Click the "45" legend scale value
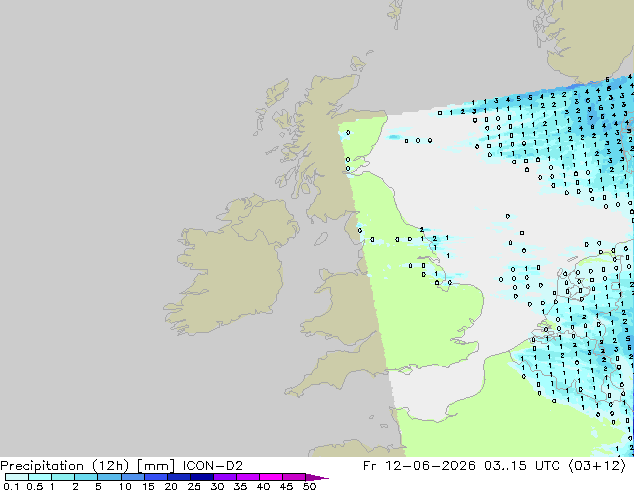 pos(286,486)
